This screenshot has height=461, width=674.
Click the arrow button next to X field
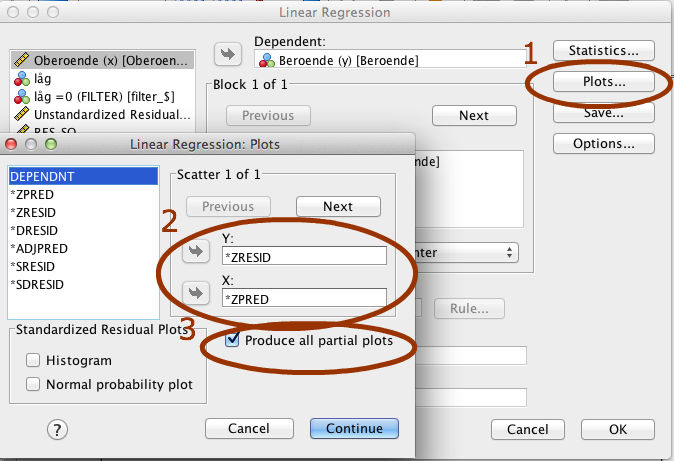pyautogui.click(x=195, y=294)
